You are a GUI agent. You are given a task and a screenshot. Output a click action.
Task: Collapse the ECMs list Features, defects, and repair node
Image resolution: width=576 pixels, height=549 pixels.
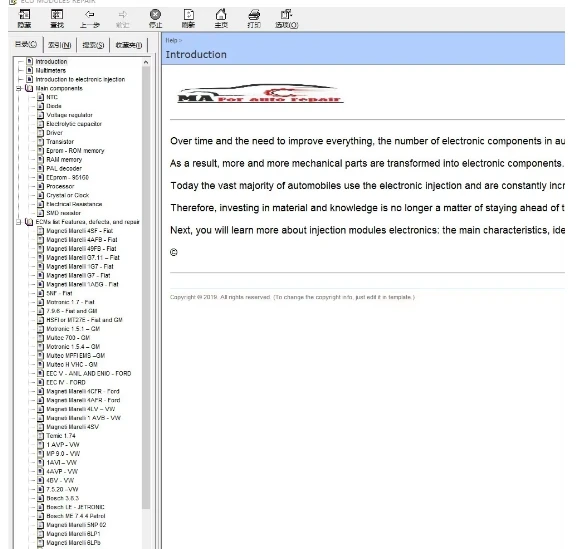tap(18, 222)
